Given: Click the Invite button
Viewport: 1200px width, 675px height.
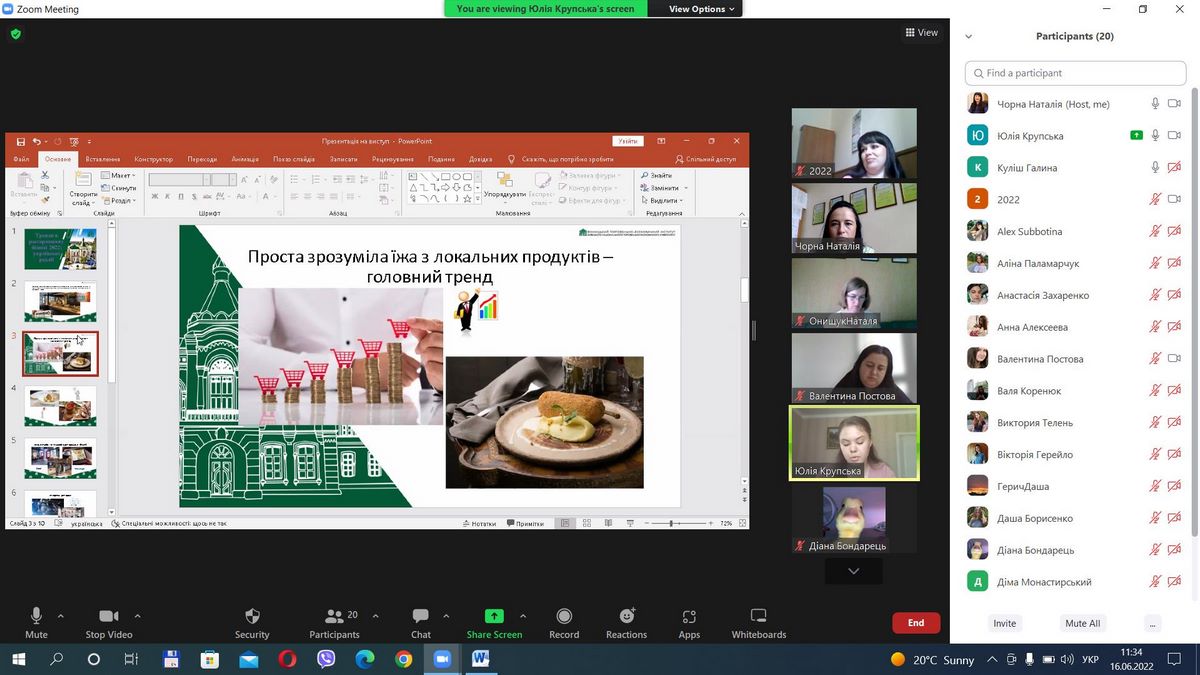Looking at the screenshot, I should coord(1004,623).
